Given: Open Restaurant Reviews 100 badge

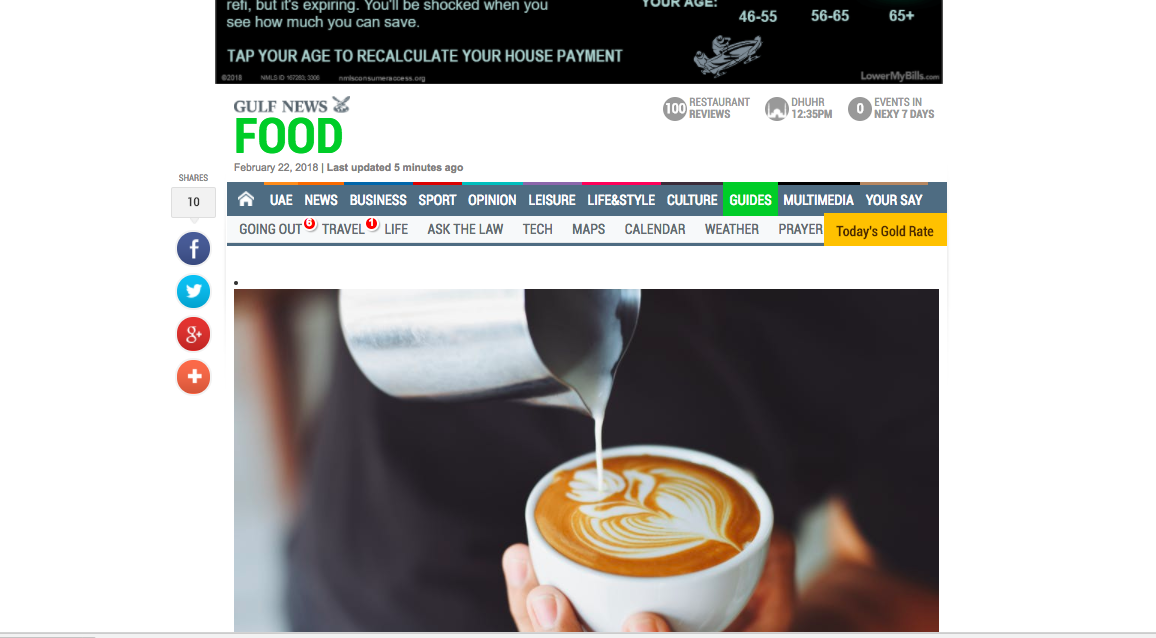Looking at the screenshot, I should point(675,109).
